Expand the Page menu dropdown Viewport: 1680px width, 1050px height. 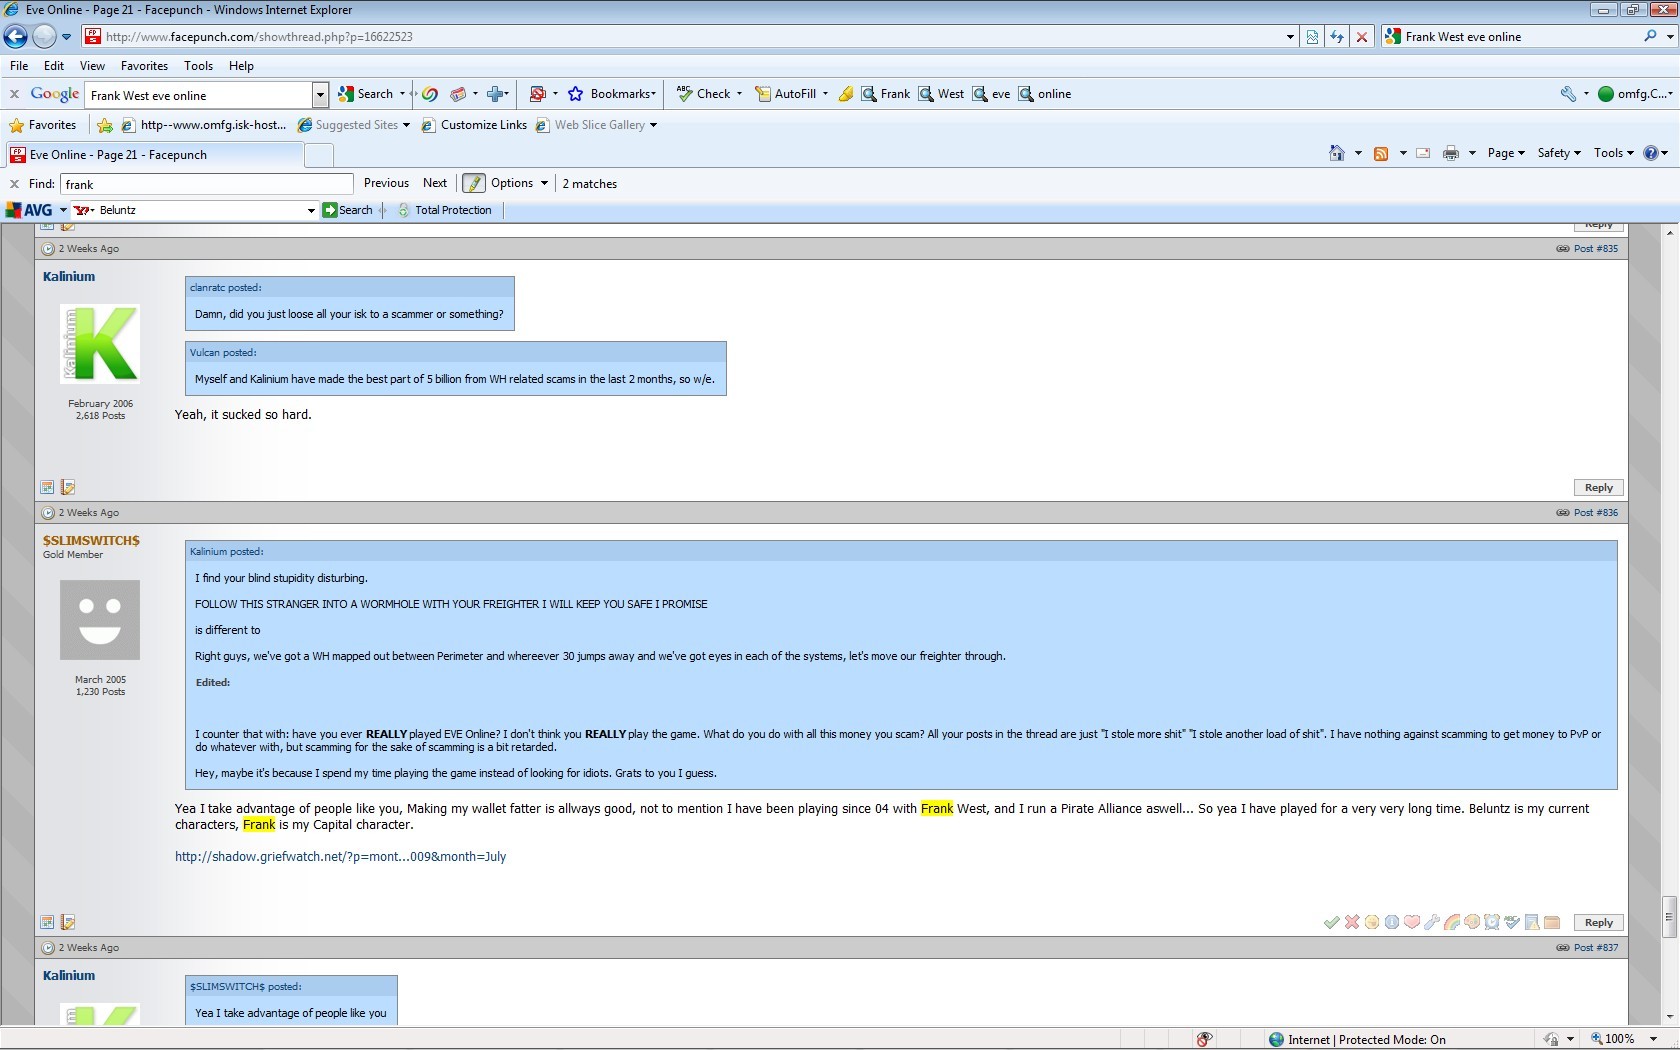(1506, 153)
